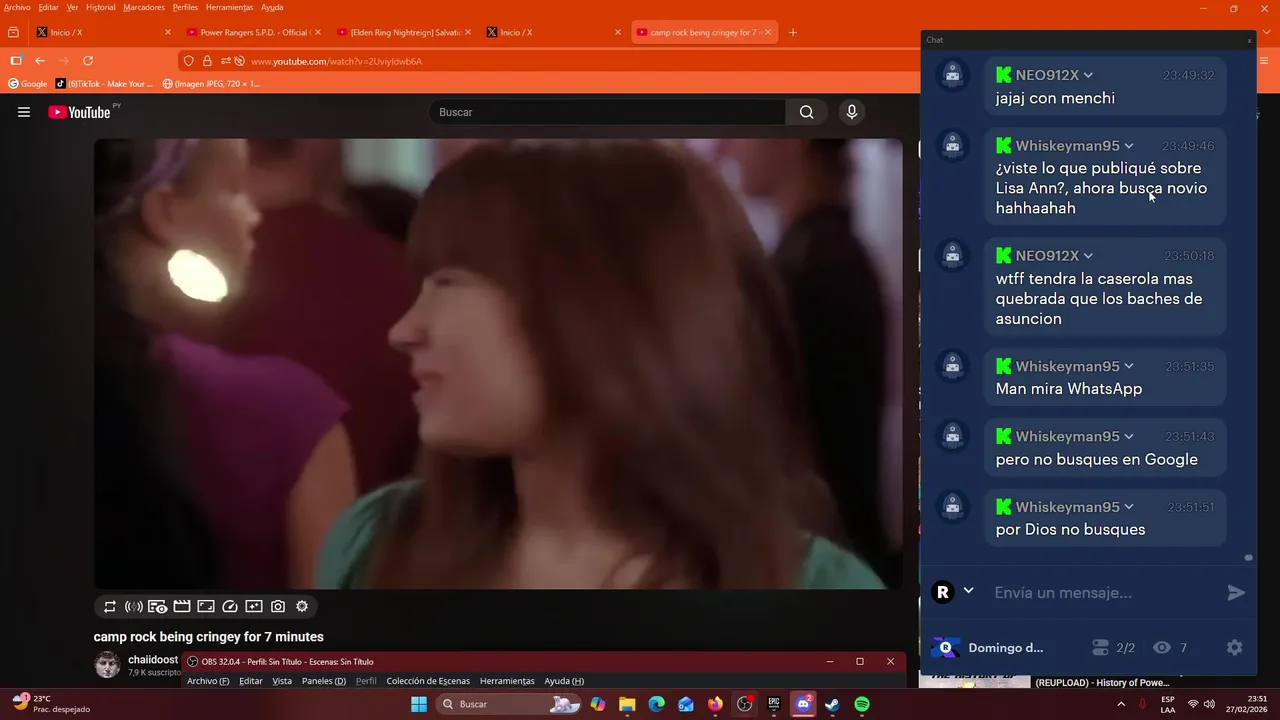Image resolution: width=1280 pixels, height=720 pixels.
Task: Open the Google bookmark
Action: [x=28, y=84]
